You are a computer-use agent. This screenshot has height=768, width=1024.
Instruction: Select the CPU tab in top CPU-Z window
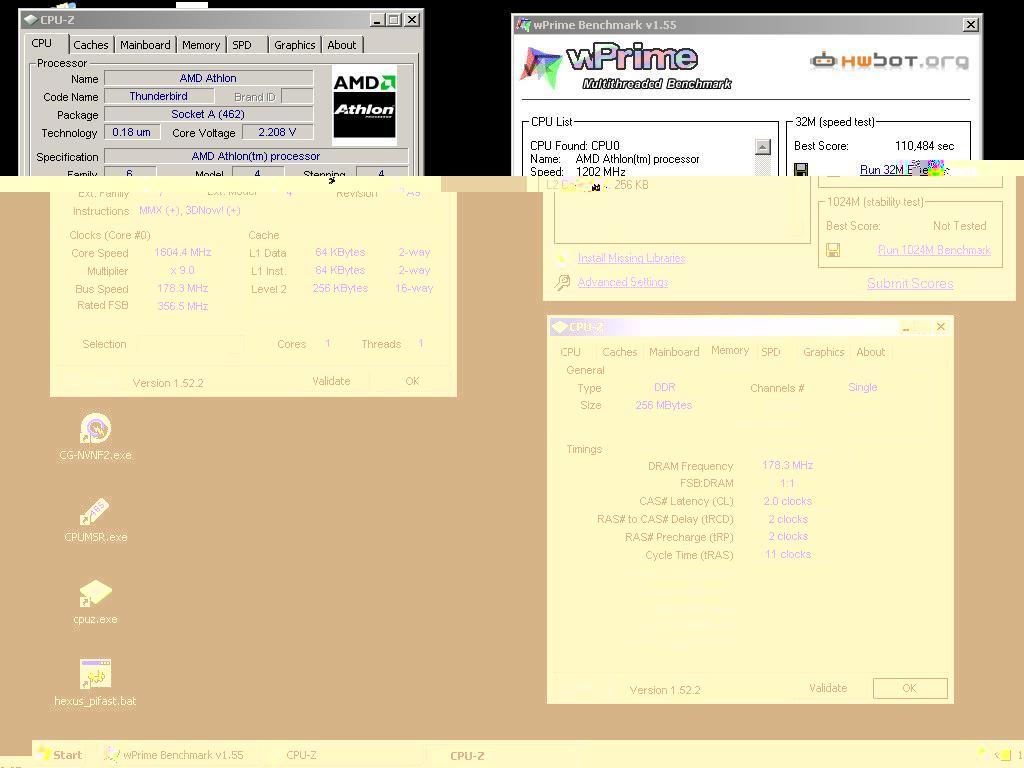(42, 43)
